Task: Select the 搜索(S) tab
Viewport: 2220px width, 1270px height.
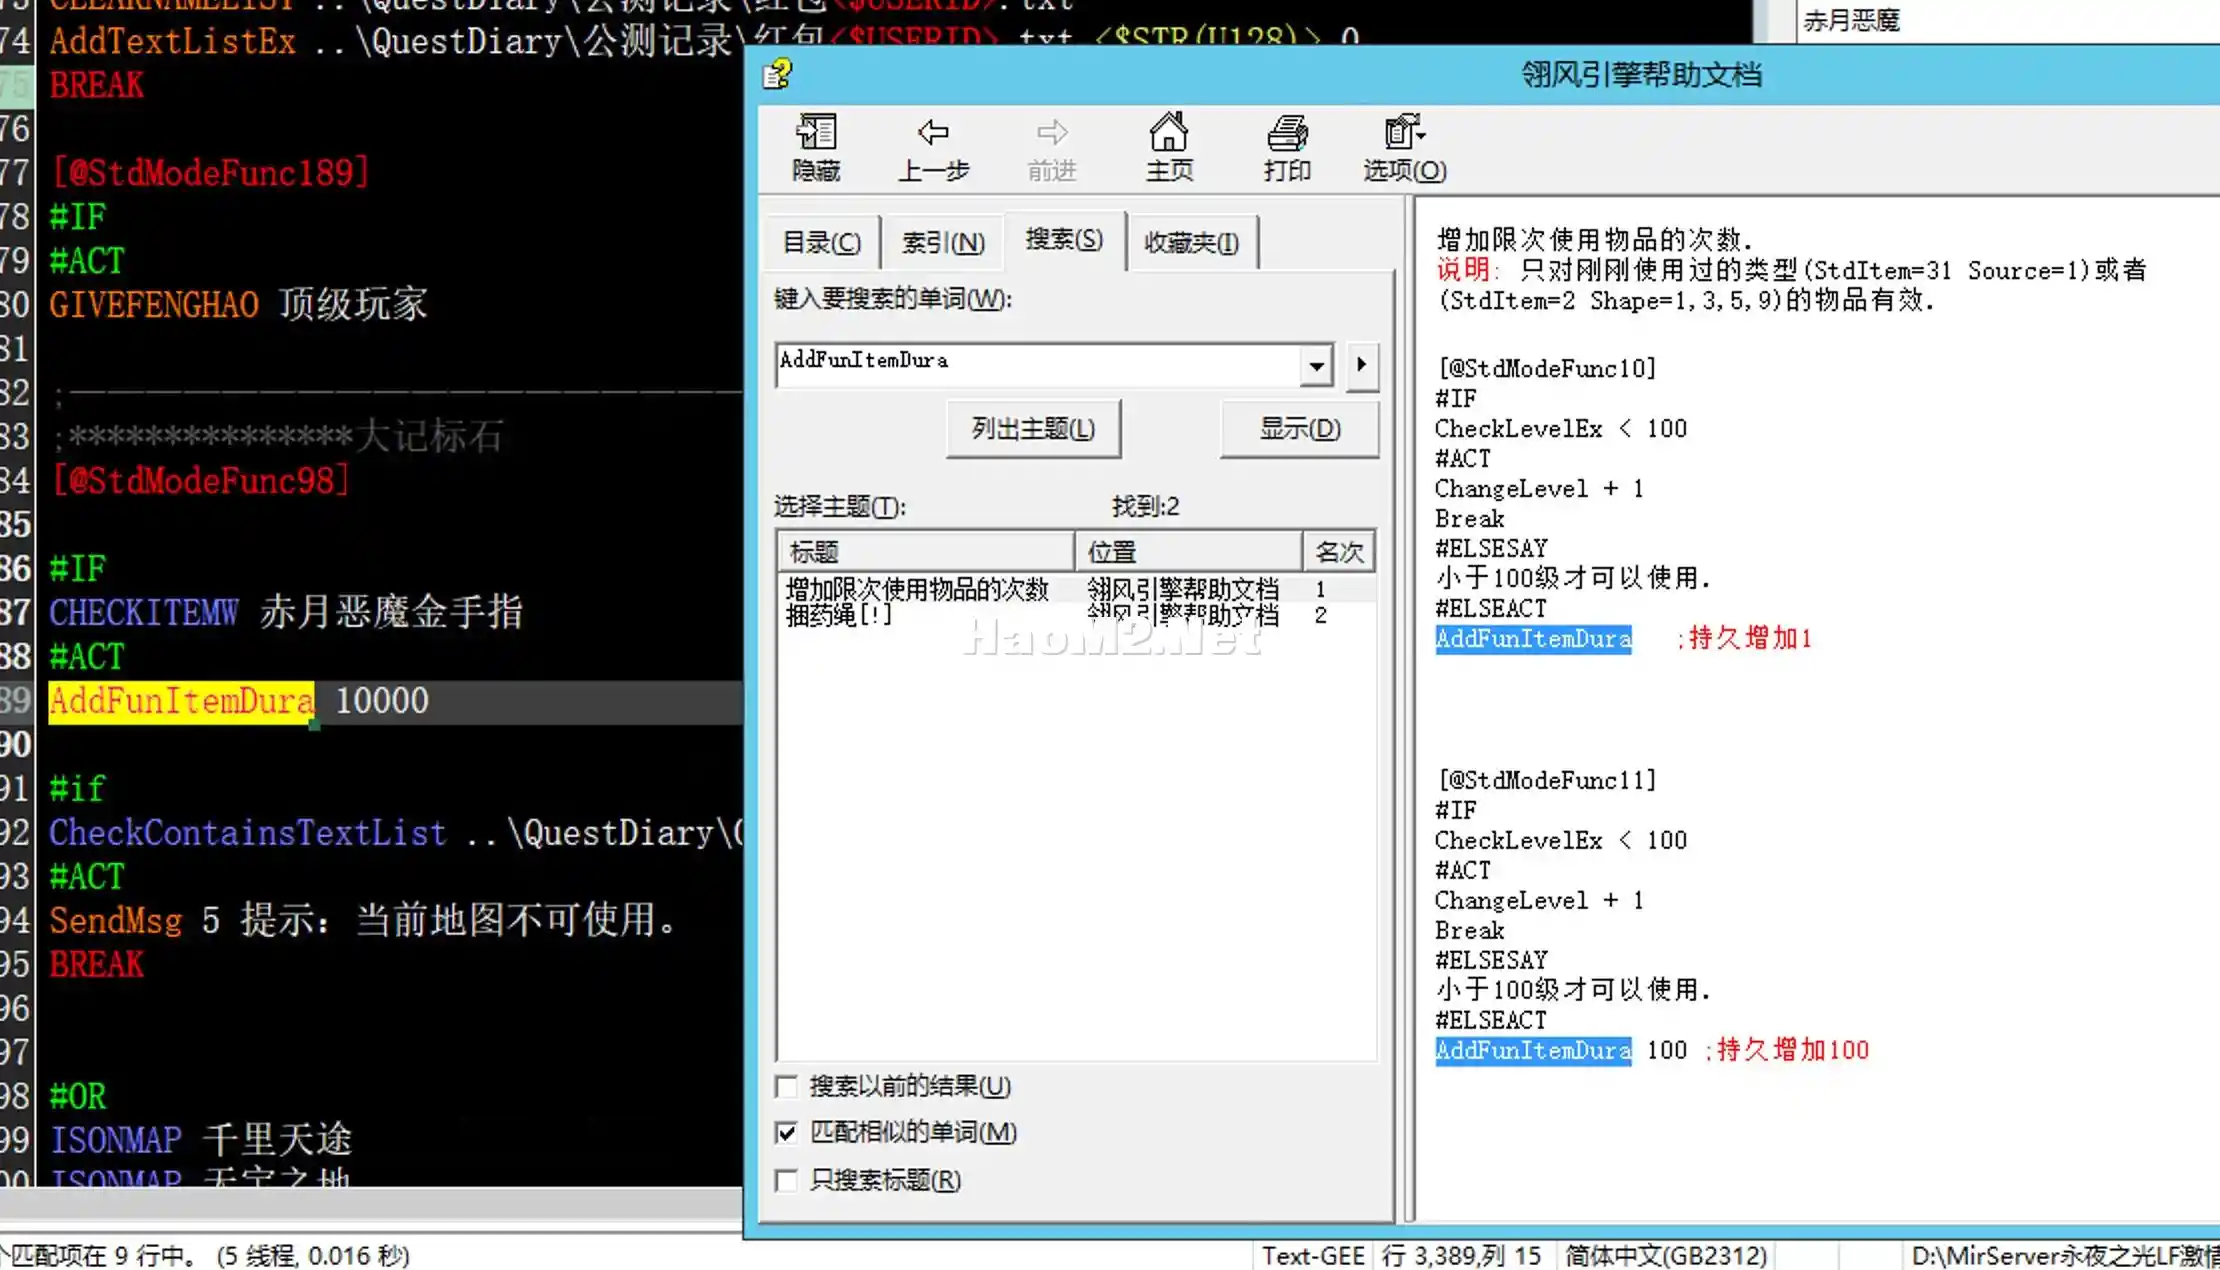Action: [x=1064, y=239]
